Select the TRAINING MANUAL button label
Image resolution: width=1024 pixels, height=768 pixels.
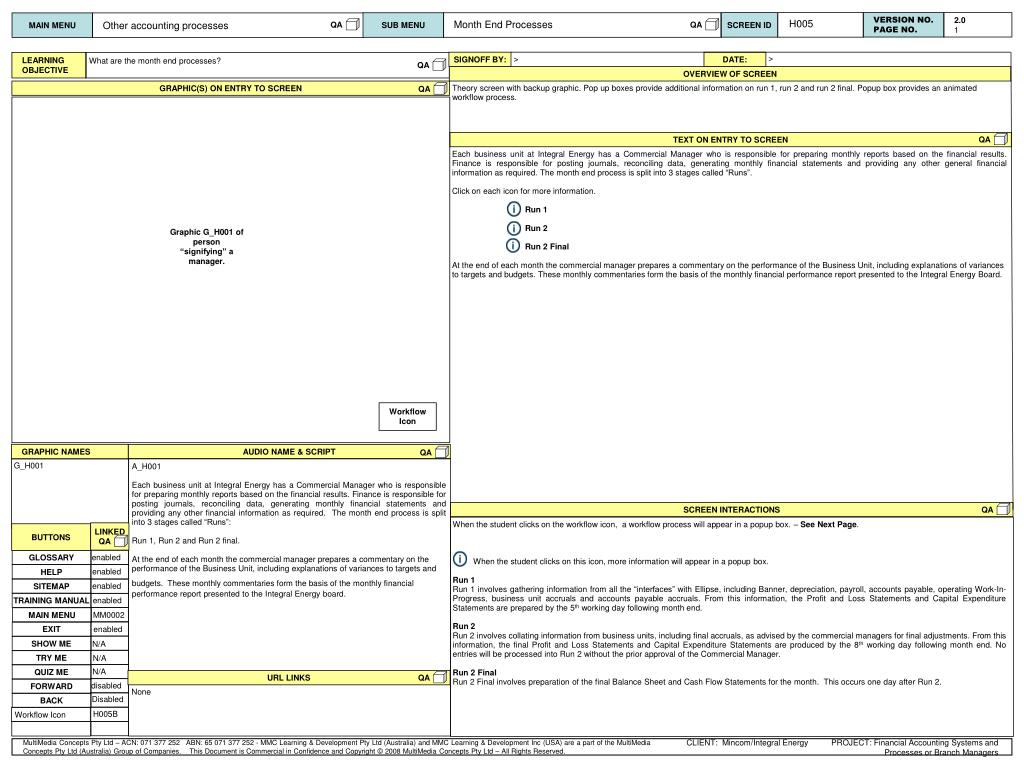tap(51, 601)
